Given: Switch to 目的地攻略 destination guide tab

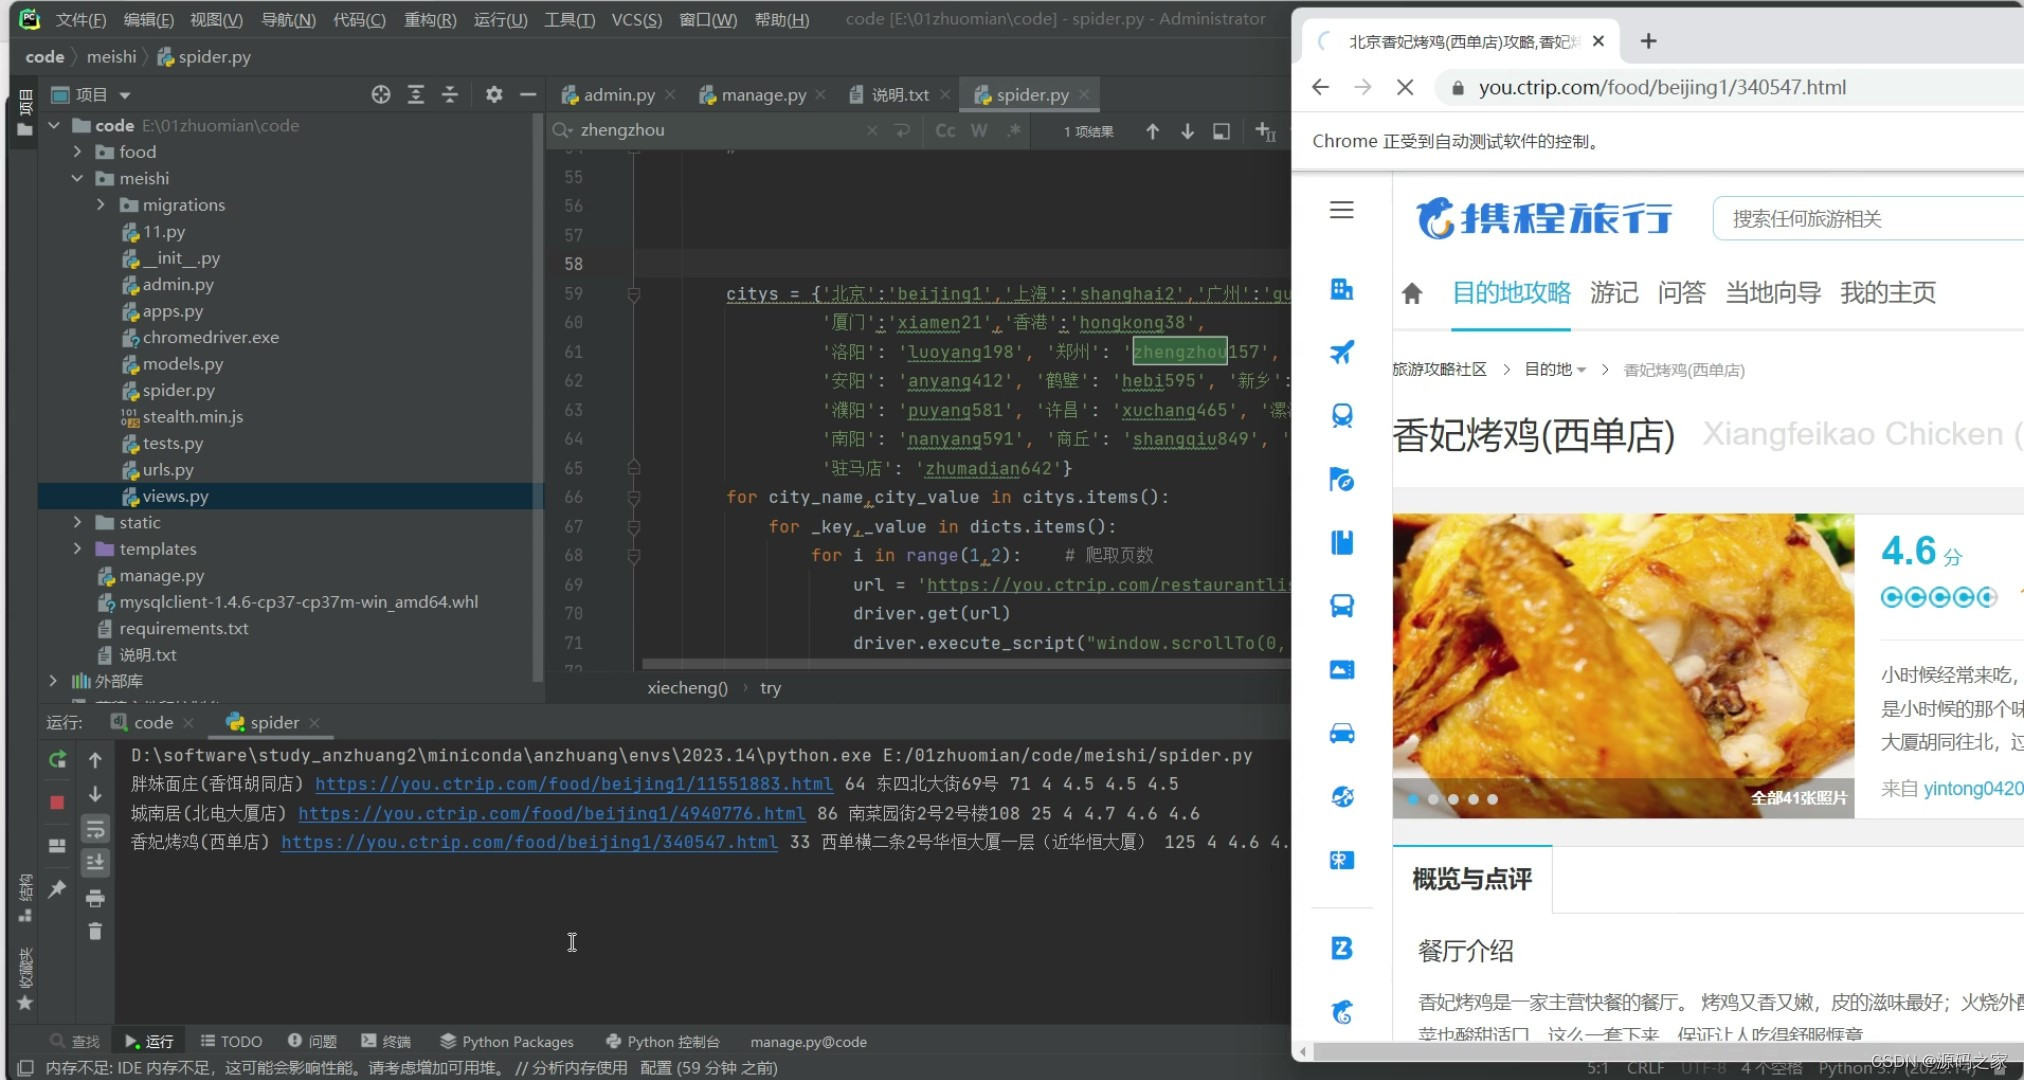Looking at the screenshot, I should pos(1509,292).
